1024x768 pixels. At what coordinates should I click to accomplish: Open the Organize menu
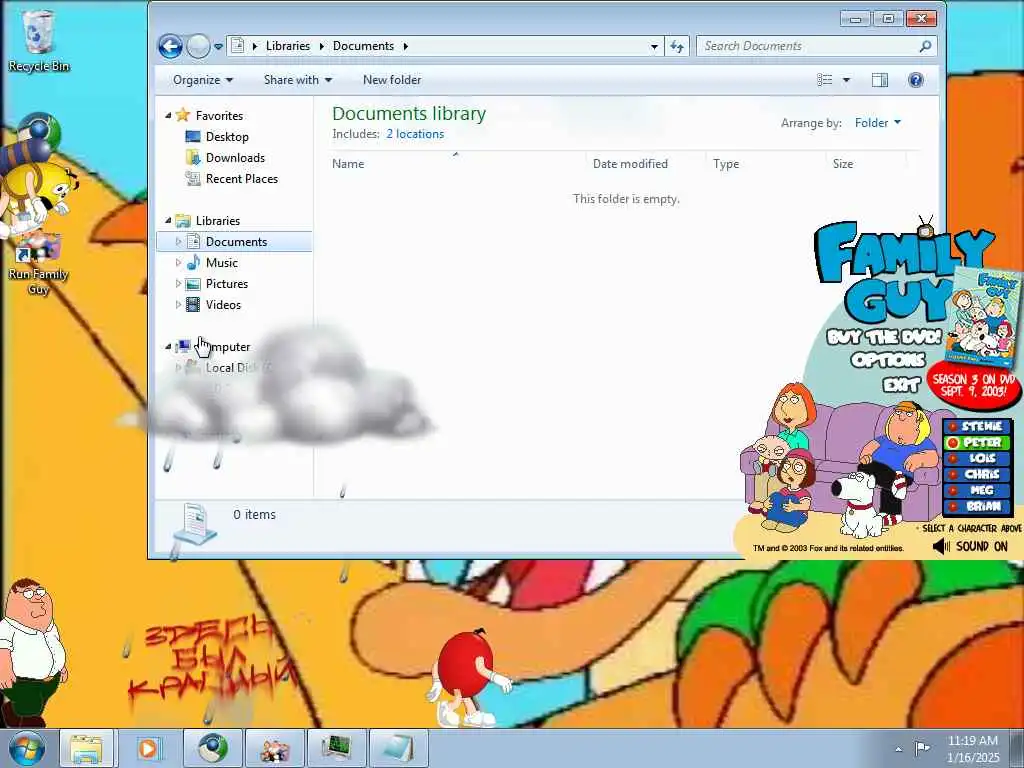point(202,80)
